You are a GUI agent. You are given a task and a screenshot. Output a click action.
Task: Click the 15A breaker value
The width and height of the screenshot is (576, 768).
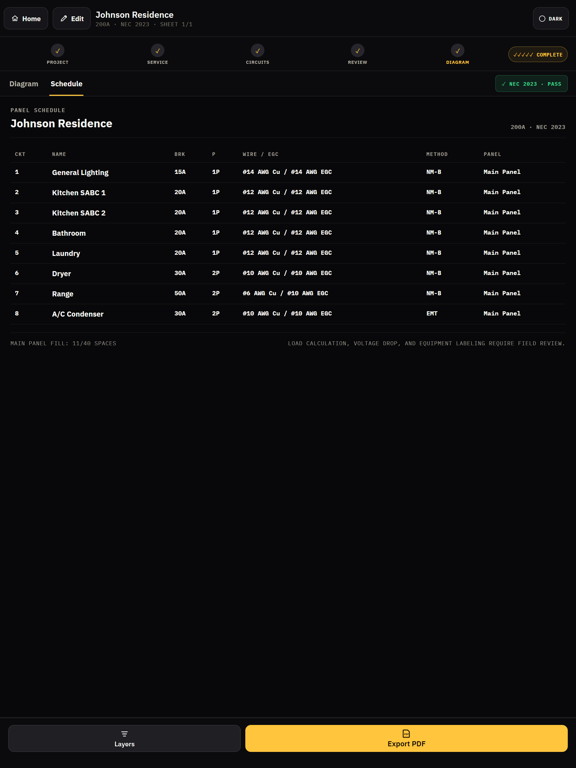[x=180, y=172]
